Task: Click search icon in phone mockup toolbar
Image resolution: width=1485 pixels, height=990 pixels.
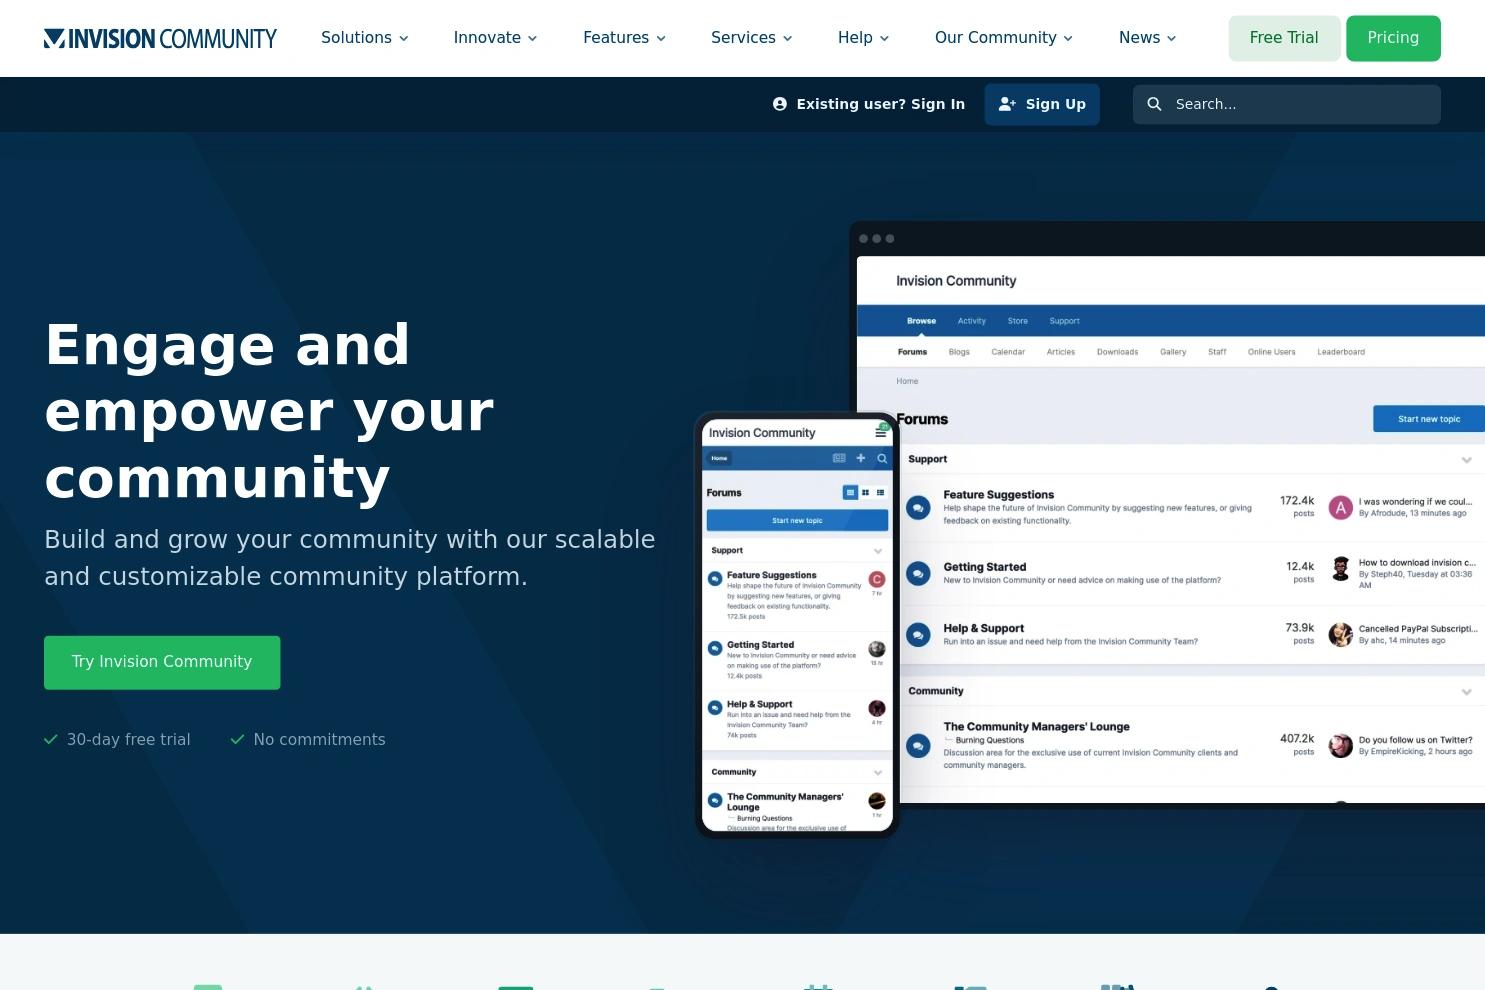Action: click(882, 458)
